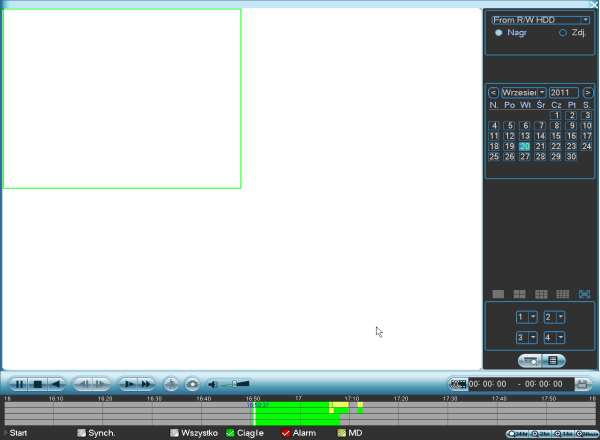Select highlighted day 20 in calendar
The height and width of the screenshot is (440, 600).
525,146
